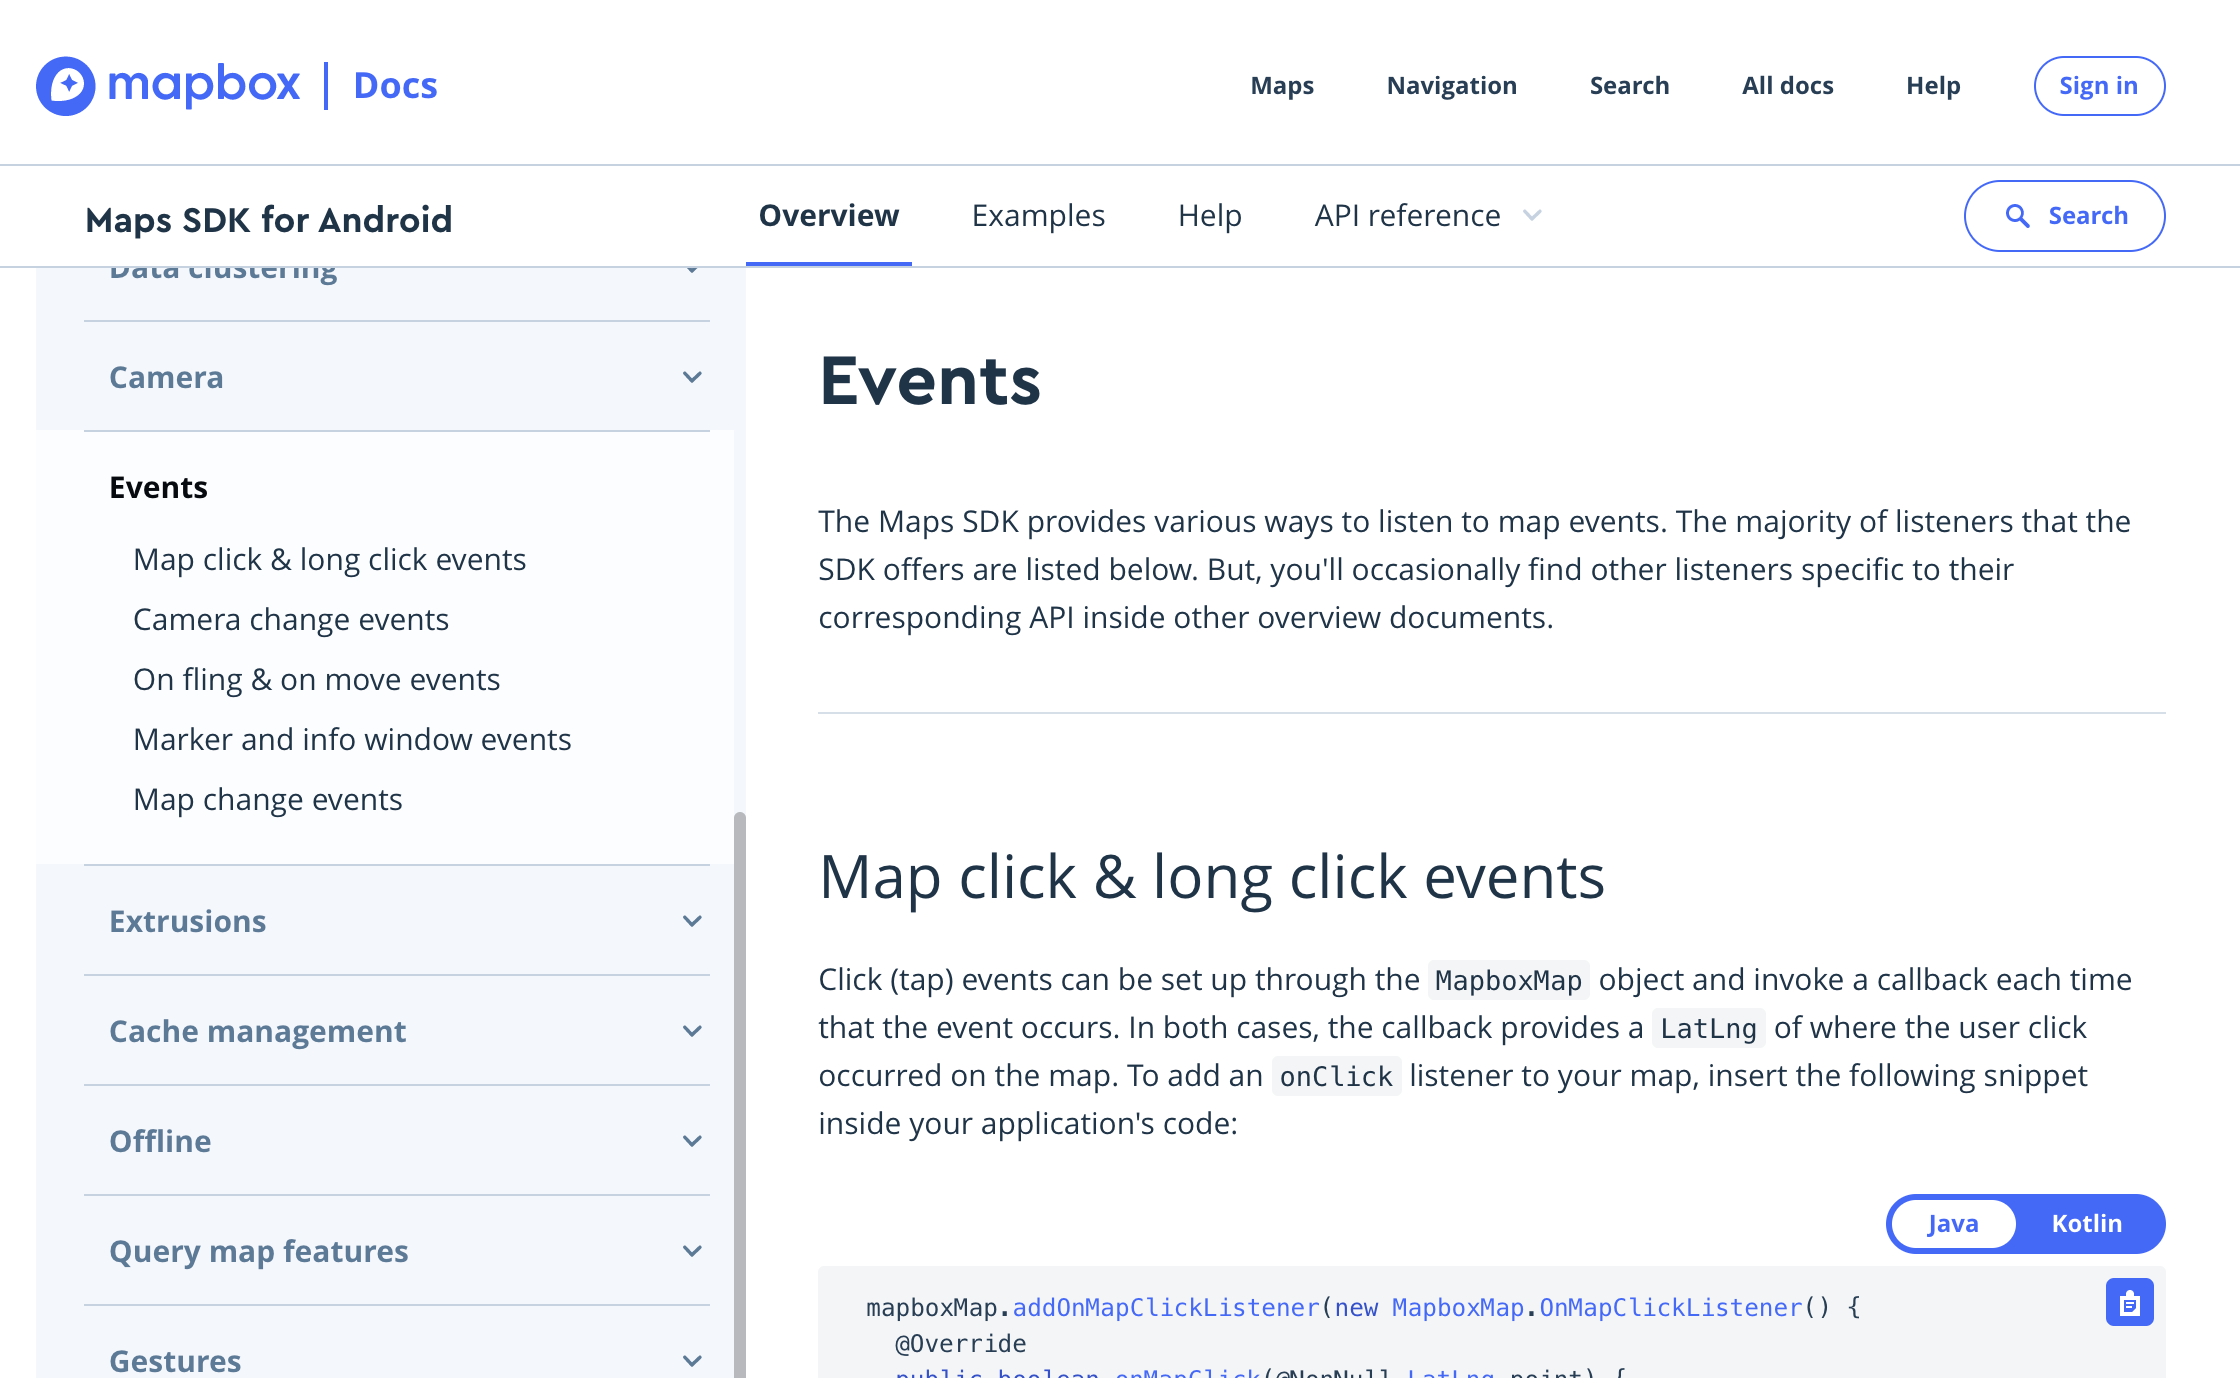
Task: Open the All docs menu item
Action: [1787, 86]
